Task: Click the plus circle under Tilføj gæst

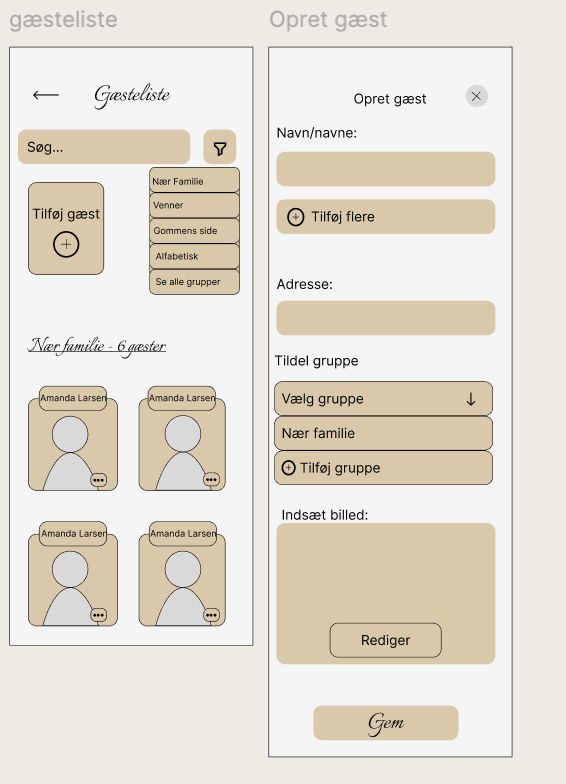Action: [66, 244]
